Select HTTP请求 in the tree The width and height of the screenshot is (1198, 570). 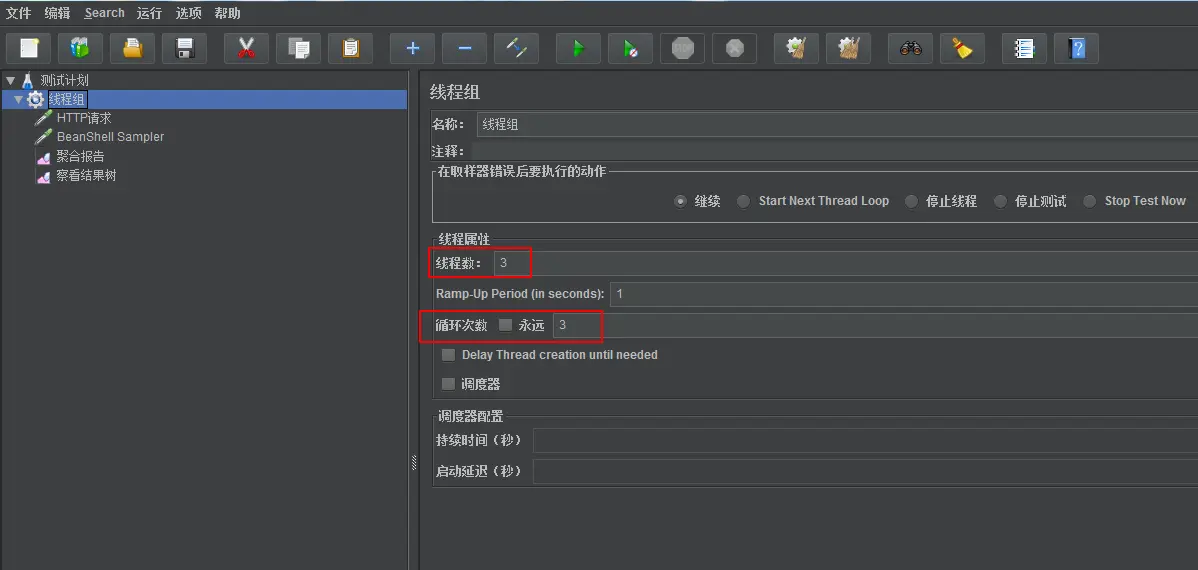pyautogui.click(x=84, y=118)
